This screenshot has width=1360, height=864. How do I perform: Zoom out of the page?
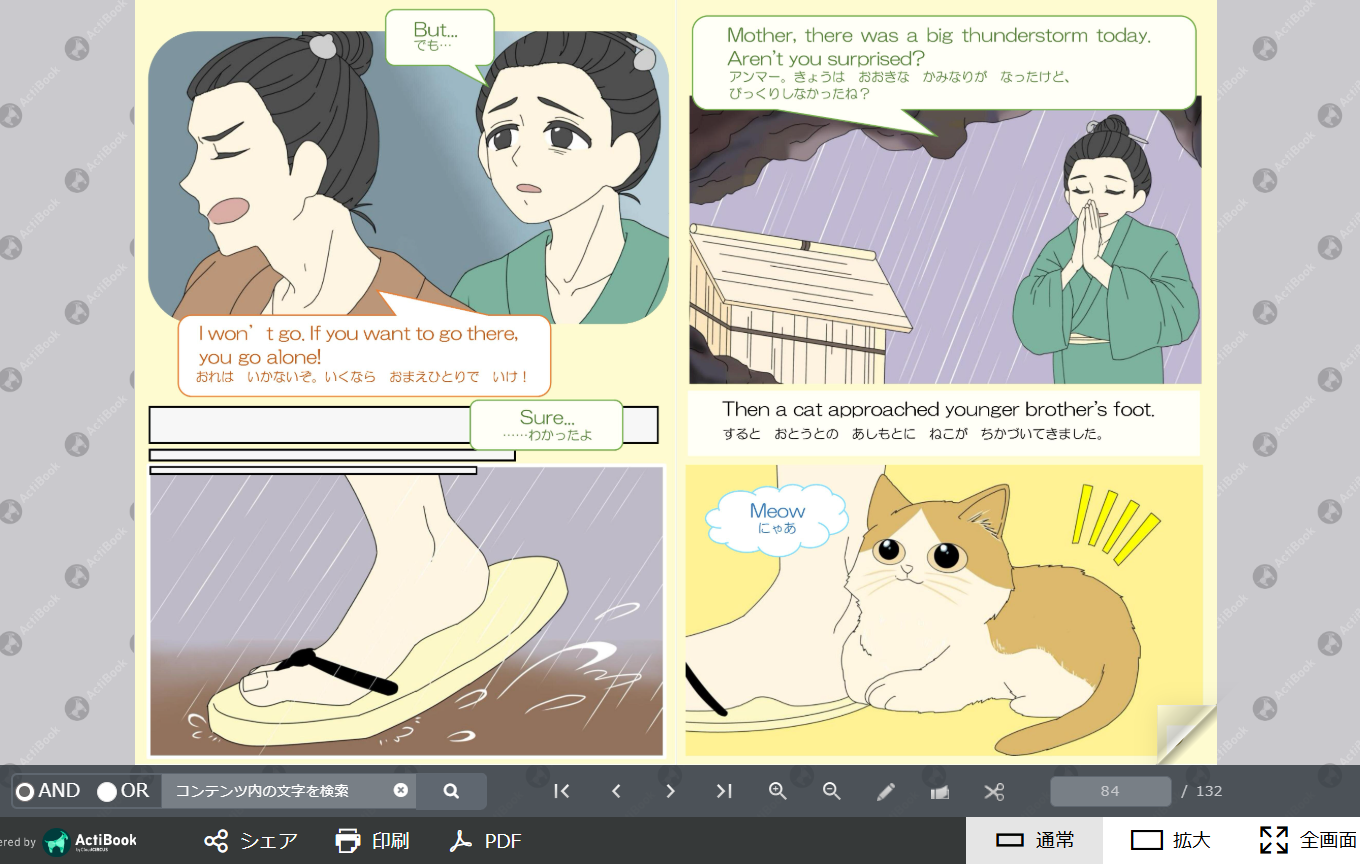pyautogui.click(x=831, y=791)
